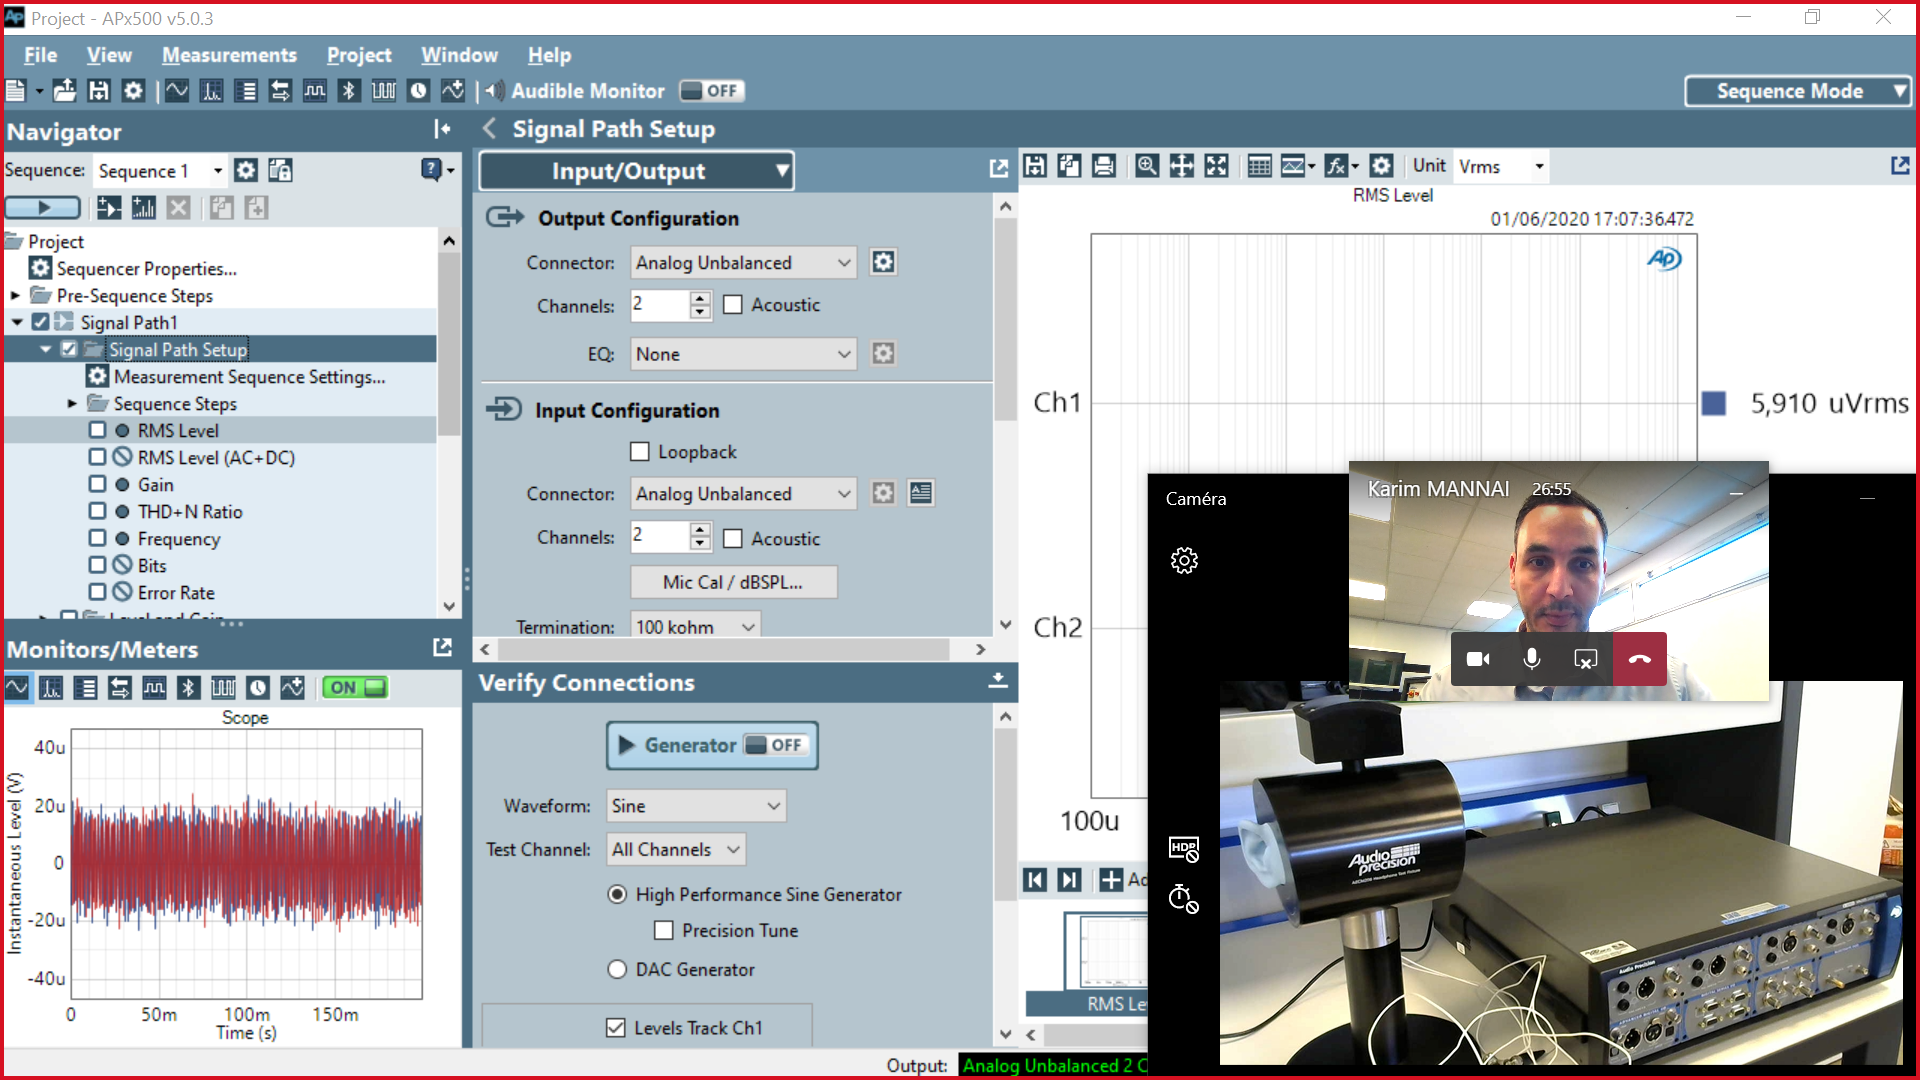Increase output Channels with stepper up arrow
Viewport: 1920px width, 1080px height.
tap(700, 298)
